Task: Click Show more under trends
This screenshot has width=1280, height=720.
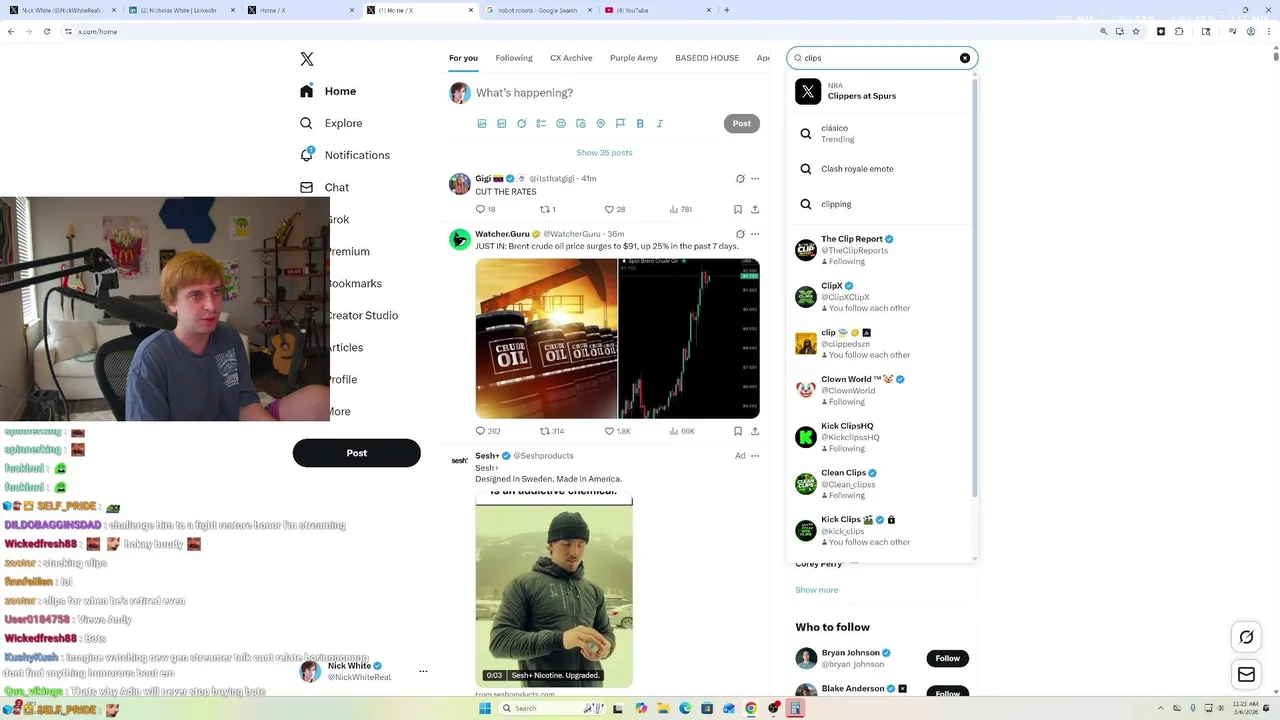Action: click(x=816, y=590)
